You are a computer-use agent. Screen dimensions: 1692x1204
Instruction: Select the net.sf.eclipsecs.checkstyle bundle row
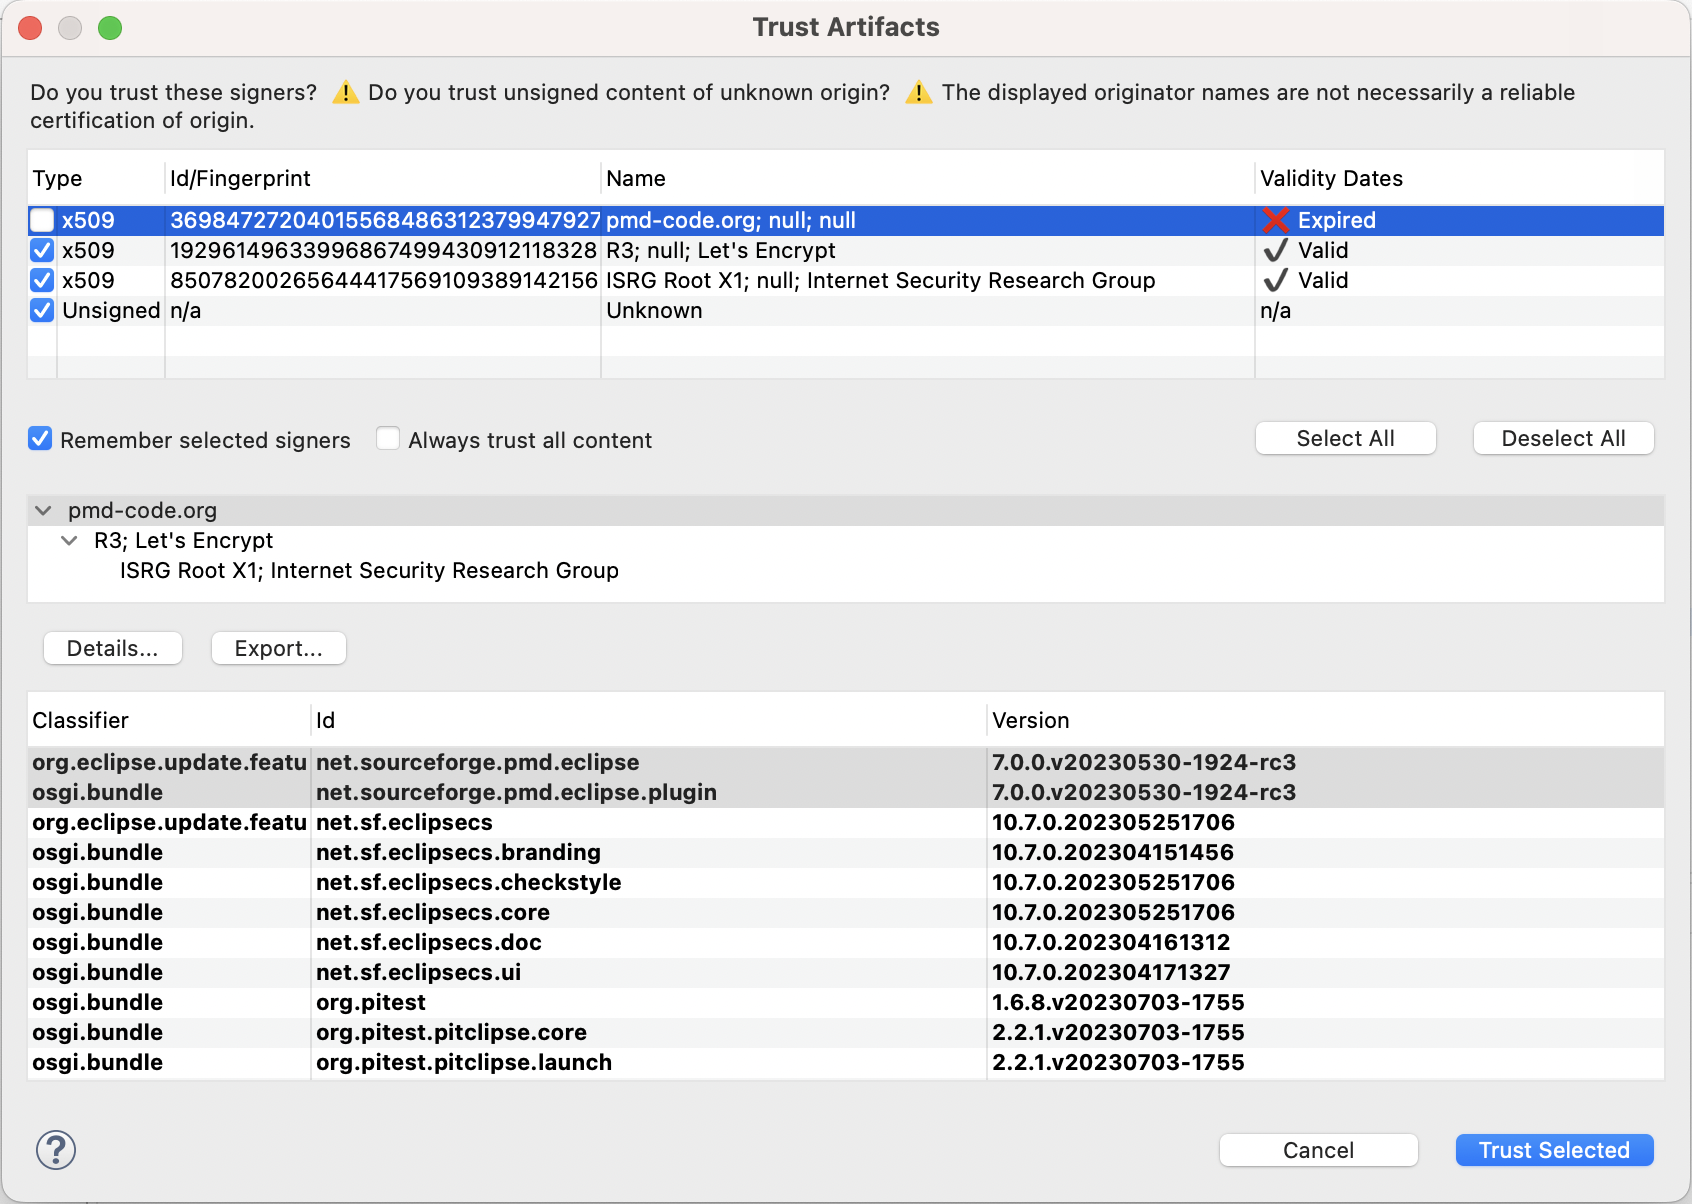pyautogui.click(x=468, y=882)
